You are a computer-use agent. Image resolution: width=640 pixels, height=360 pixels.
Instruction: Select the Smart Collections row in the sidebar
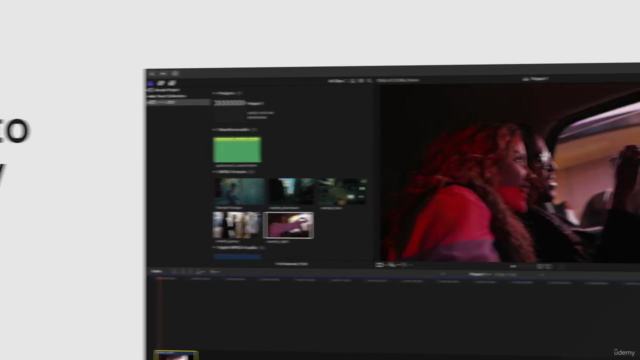[167, 96]
